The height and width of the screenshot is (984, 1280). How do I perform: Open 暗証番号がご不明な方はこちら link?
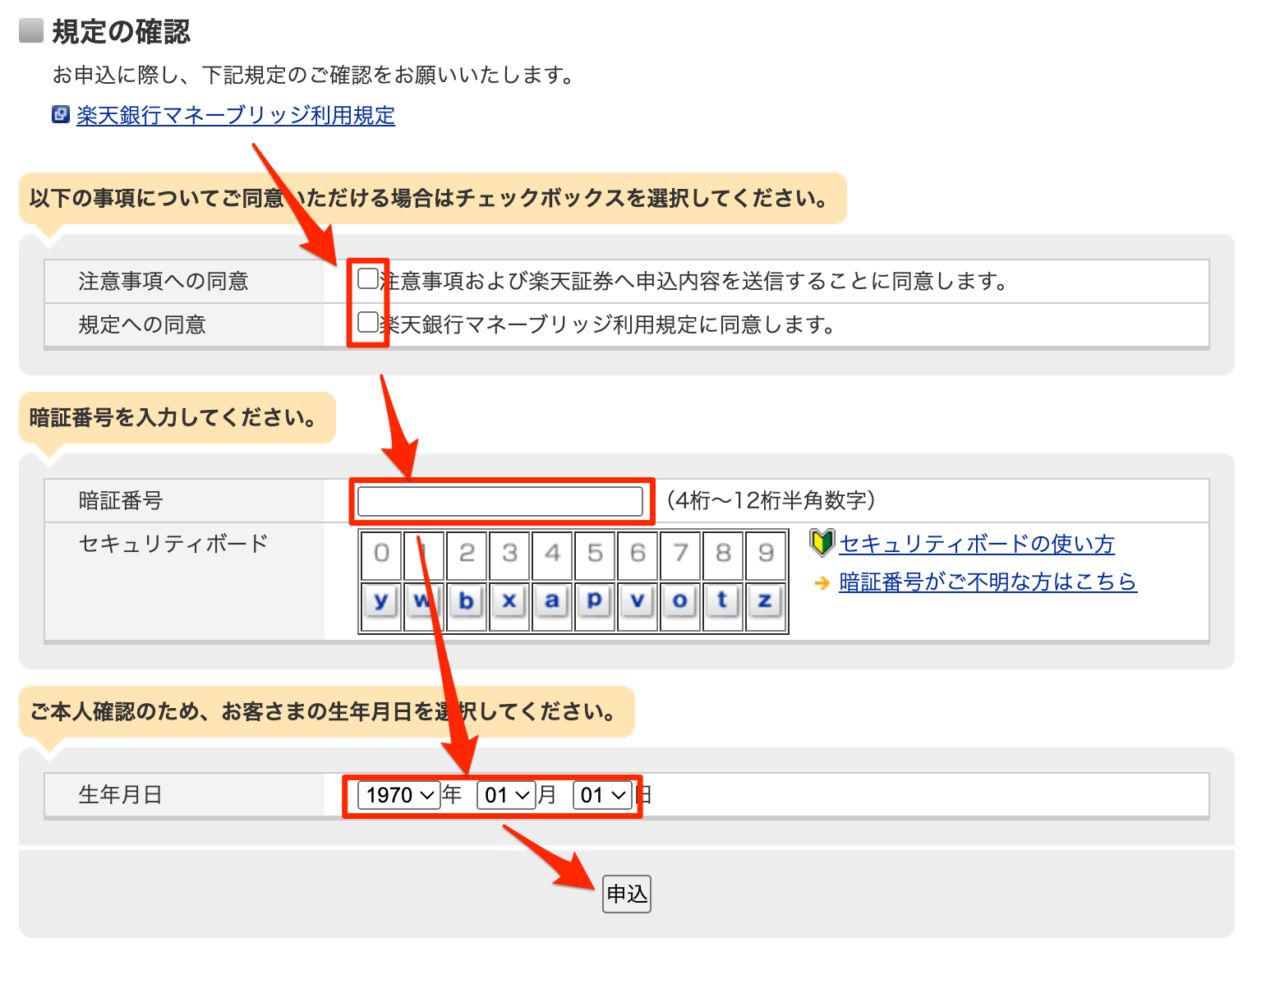(987, 582)
